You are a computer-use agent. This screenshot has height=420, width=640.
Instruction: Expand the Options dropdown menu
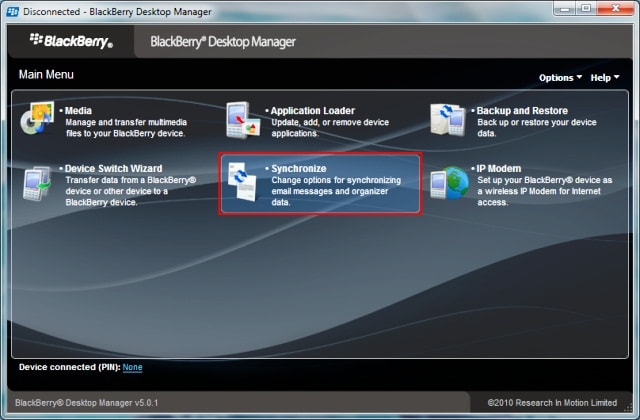coord(560,78)
